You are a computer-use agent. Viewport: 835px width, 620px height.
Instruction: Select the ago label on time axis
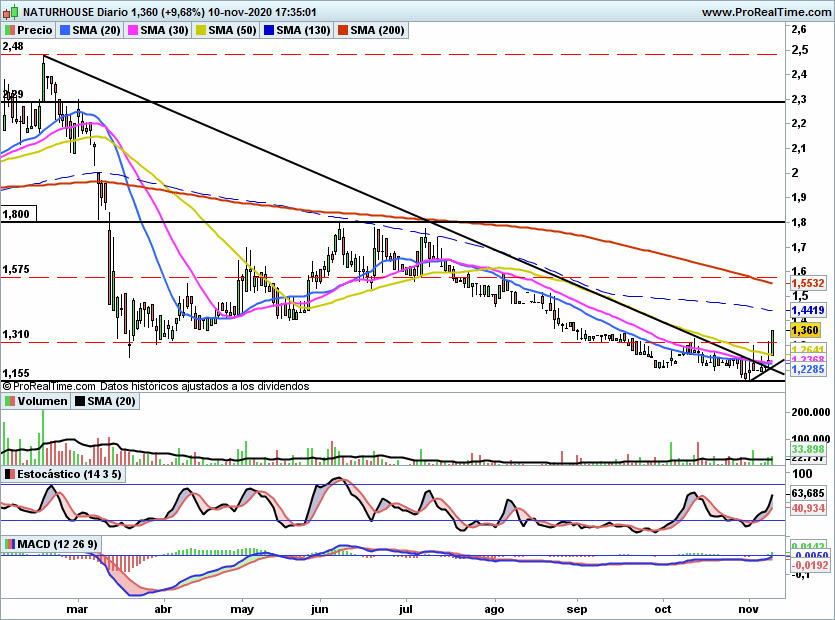pos(494,609)
